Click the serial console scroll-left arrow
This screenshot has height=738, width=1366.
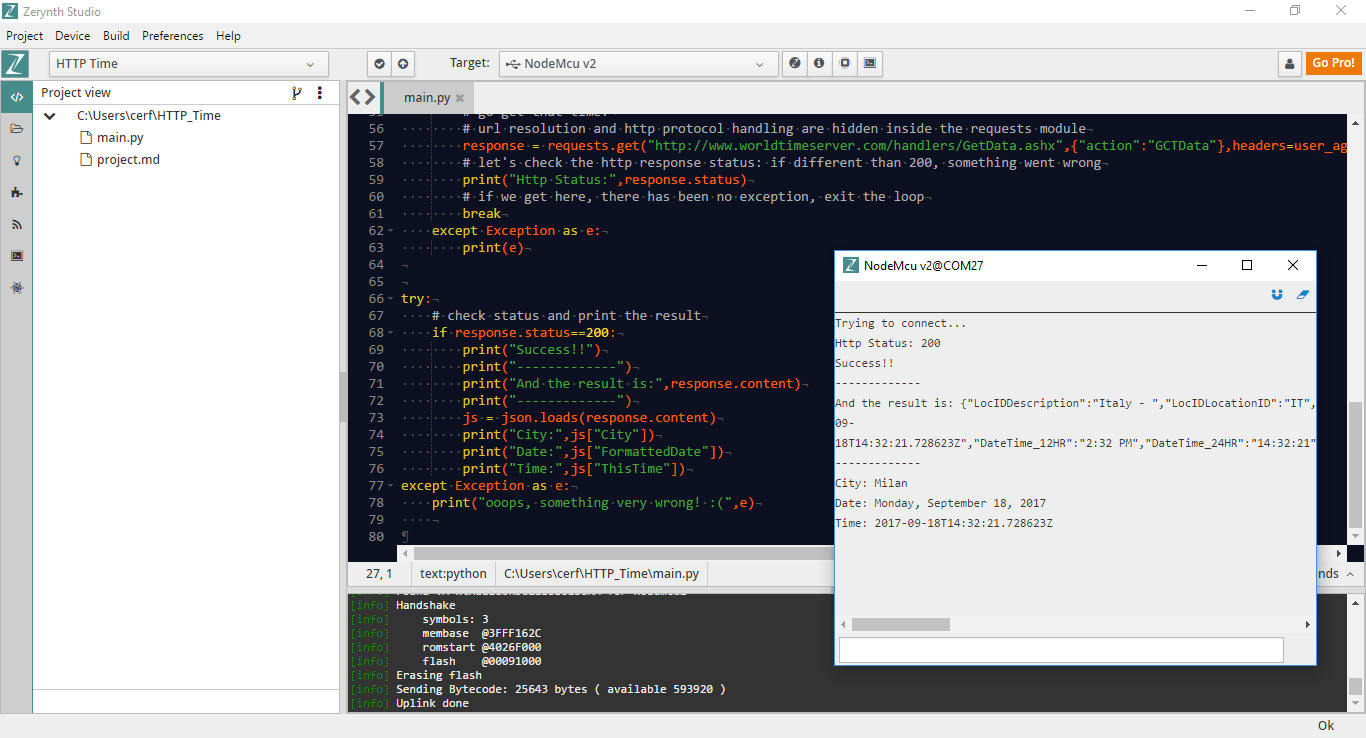(843, 624)
